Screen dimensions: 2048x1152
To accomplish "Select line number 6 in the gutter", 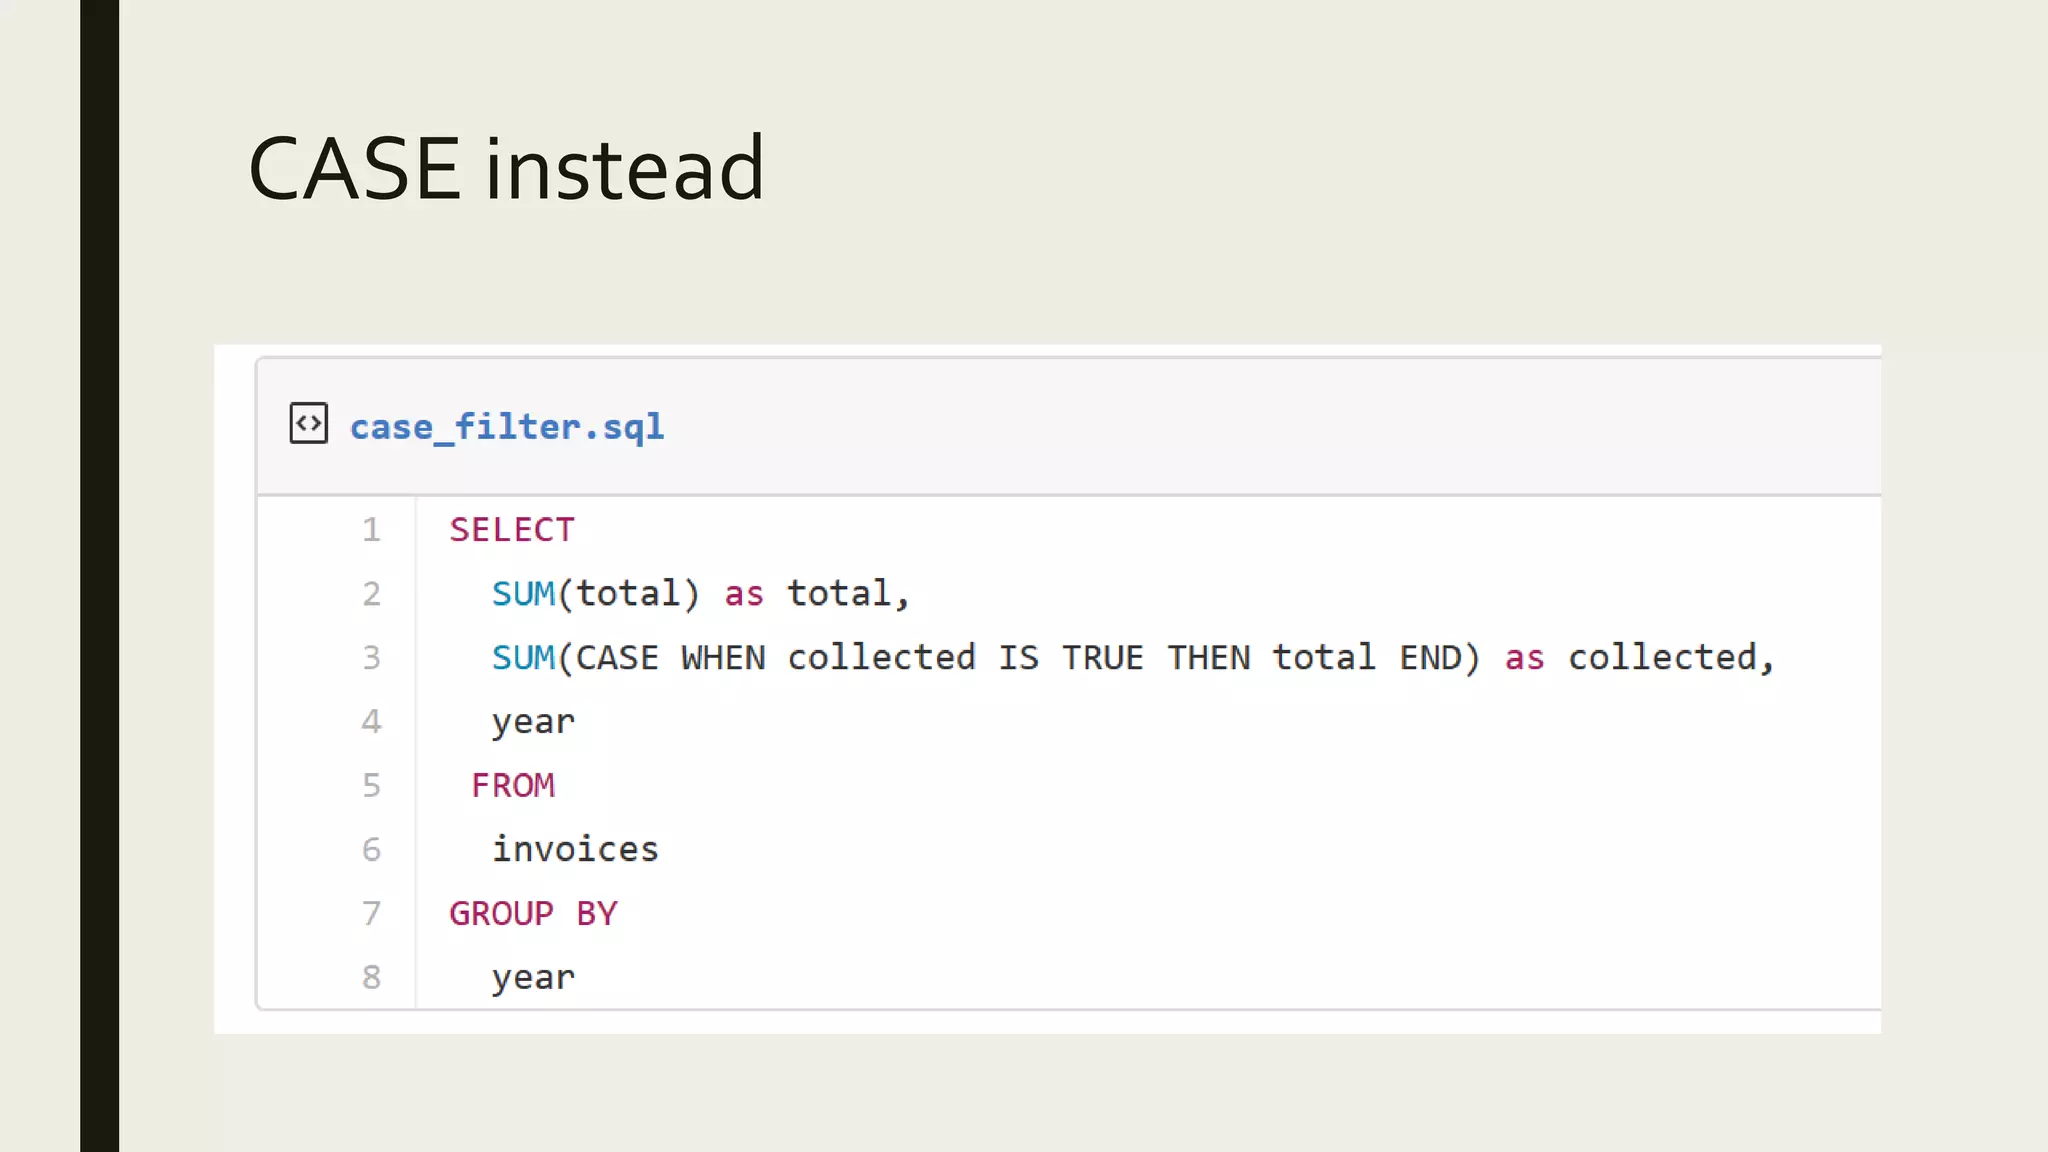I will click(371, 849).
